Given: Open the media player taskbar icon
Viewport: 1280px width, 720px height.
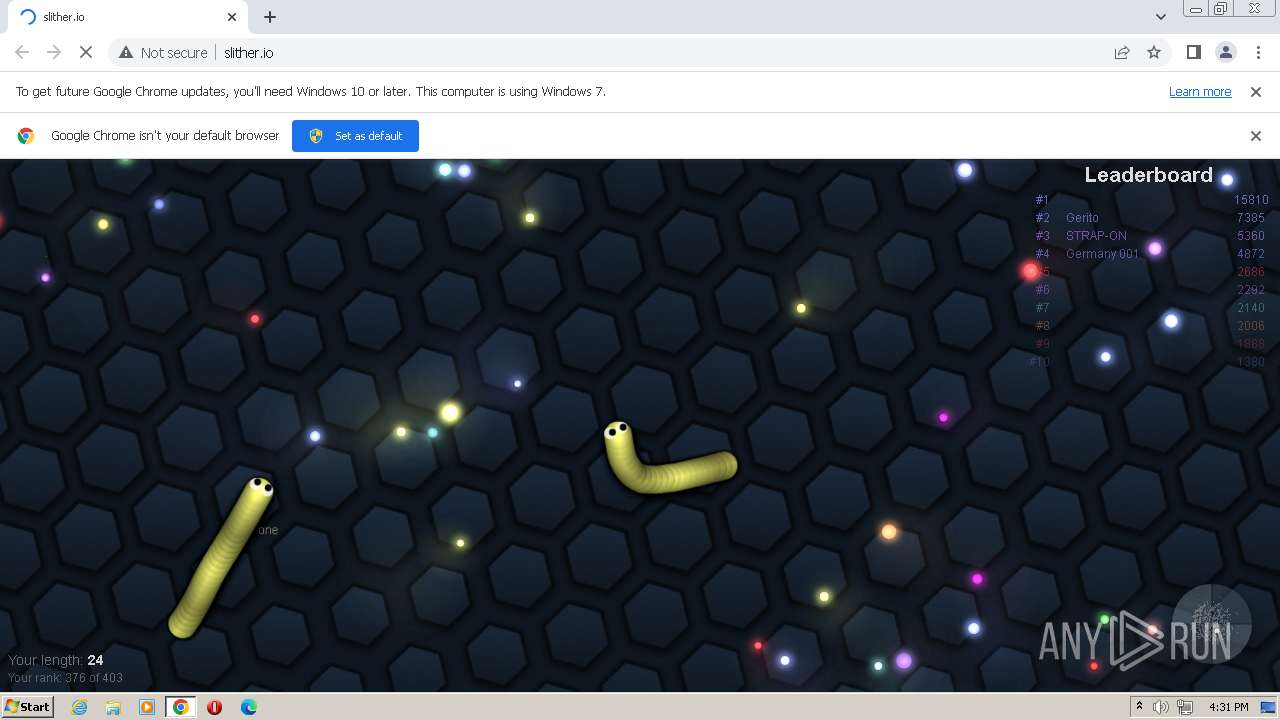Looking at the screenshot, I should tap(147, 707).
